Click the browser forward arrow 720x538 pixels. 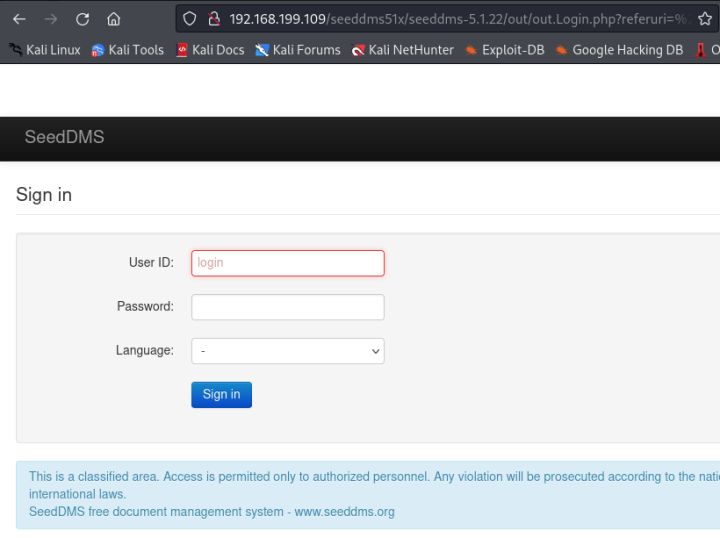coord(51,19)
